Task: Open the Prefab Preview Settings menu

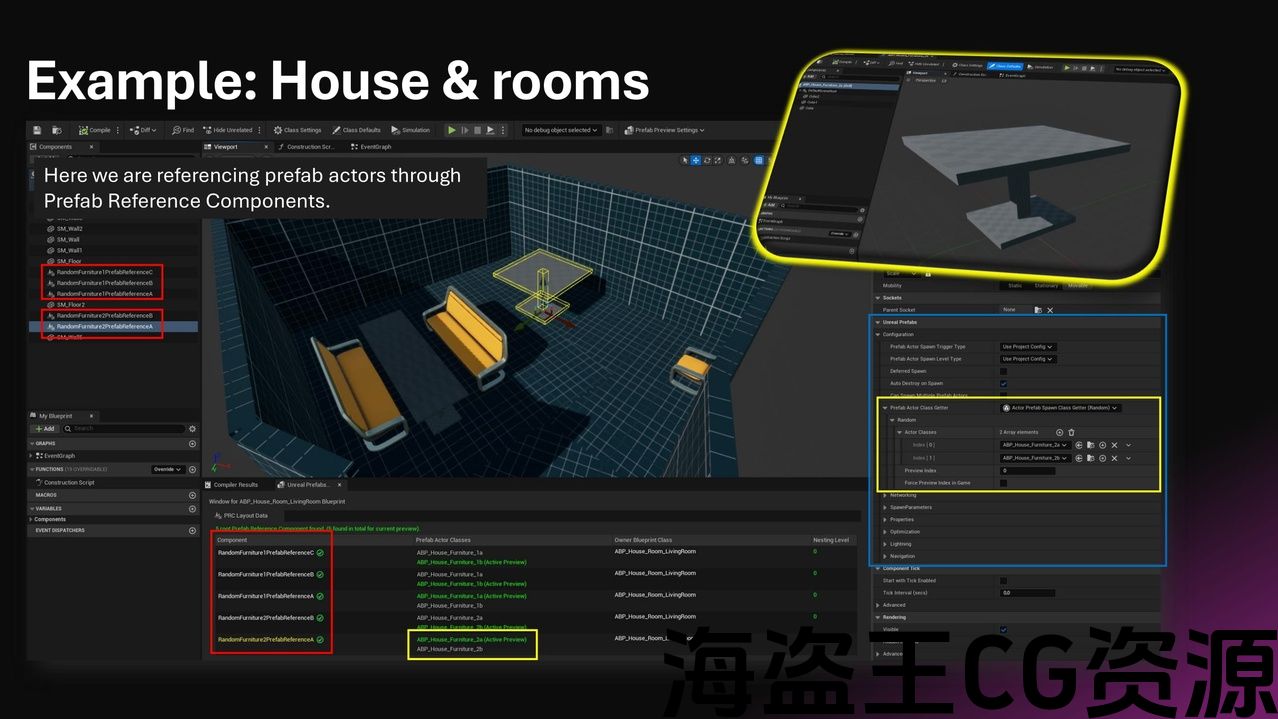Action: pyautogui.click(x=664, y=130)
